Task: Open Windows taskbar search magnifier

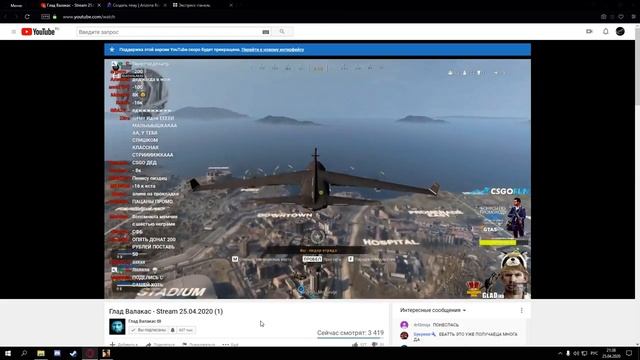Action: (x=24, y=353)
